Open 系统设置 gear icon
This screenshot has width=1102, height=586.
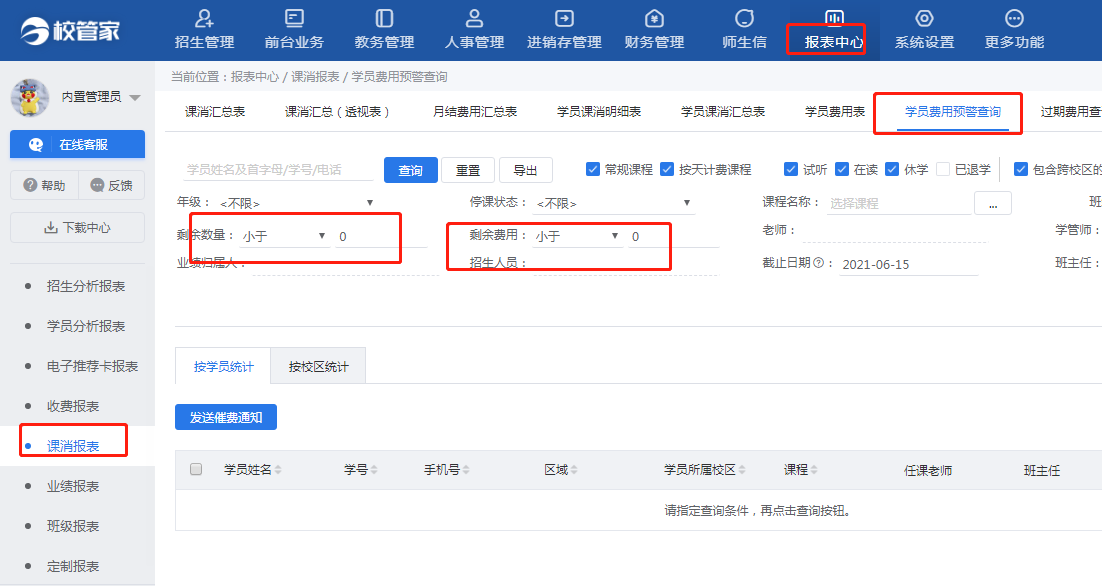tap(924, 18)
